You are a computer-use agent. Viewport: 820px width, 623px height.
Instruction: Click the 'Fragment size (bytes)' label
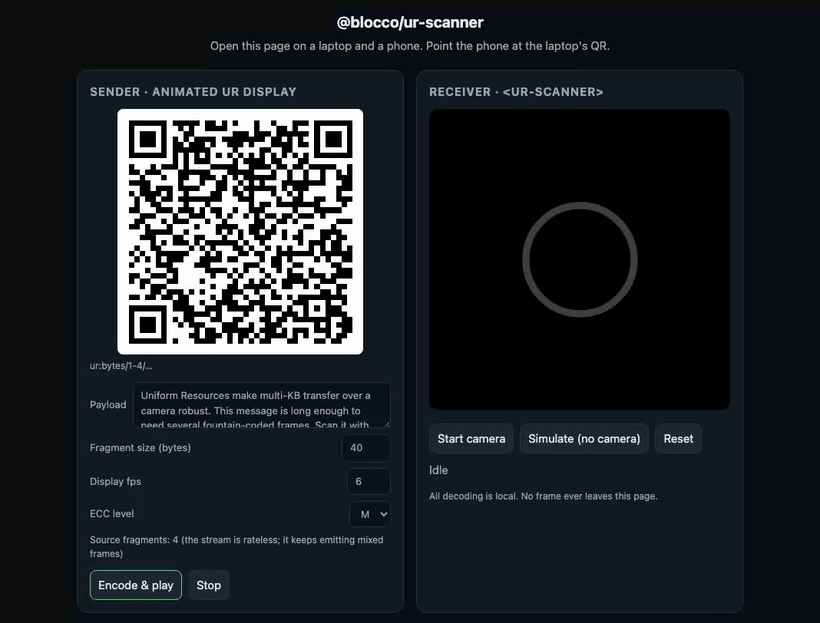click(140, 448)
